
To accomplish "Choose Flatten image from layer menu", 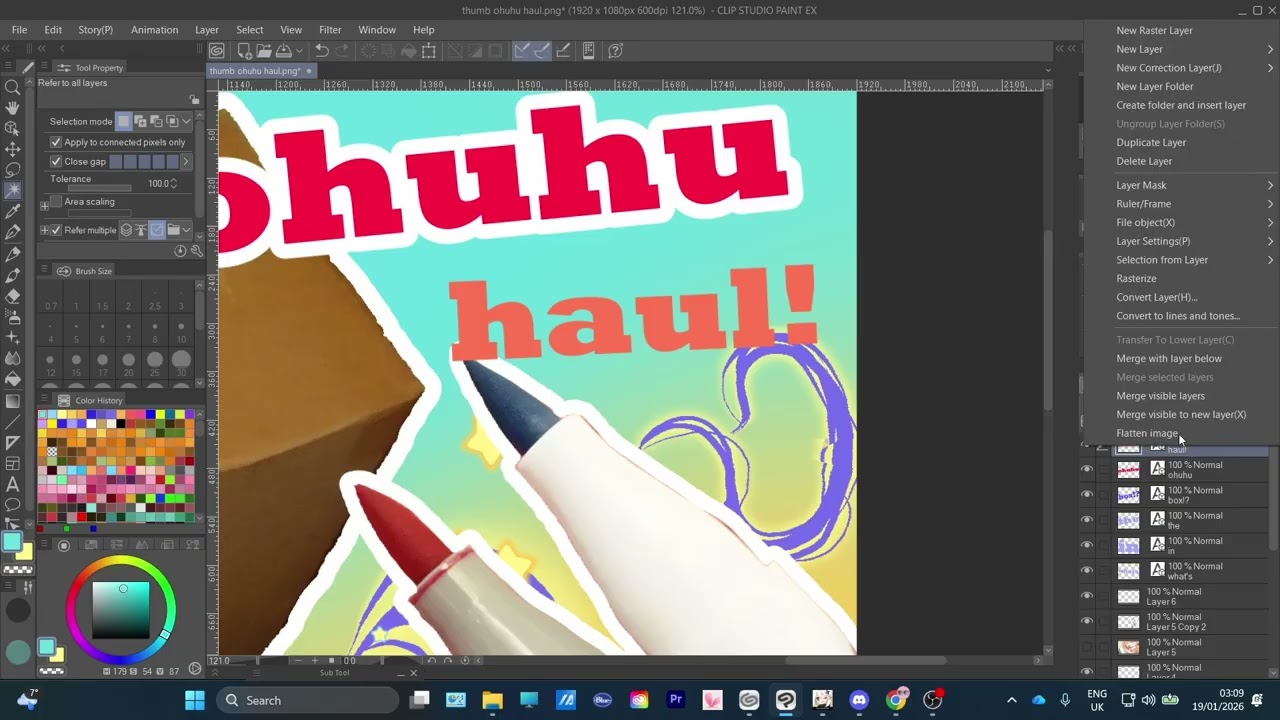I will pyautogui.click(x=1147, y=433).
